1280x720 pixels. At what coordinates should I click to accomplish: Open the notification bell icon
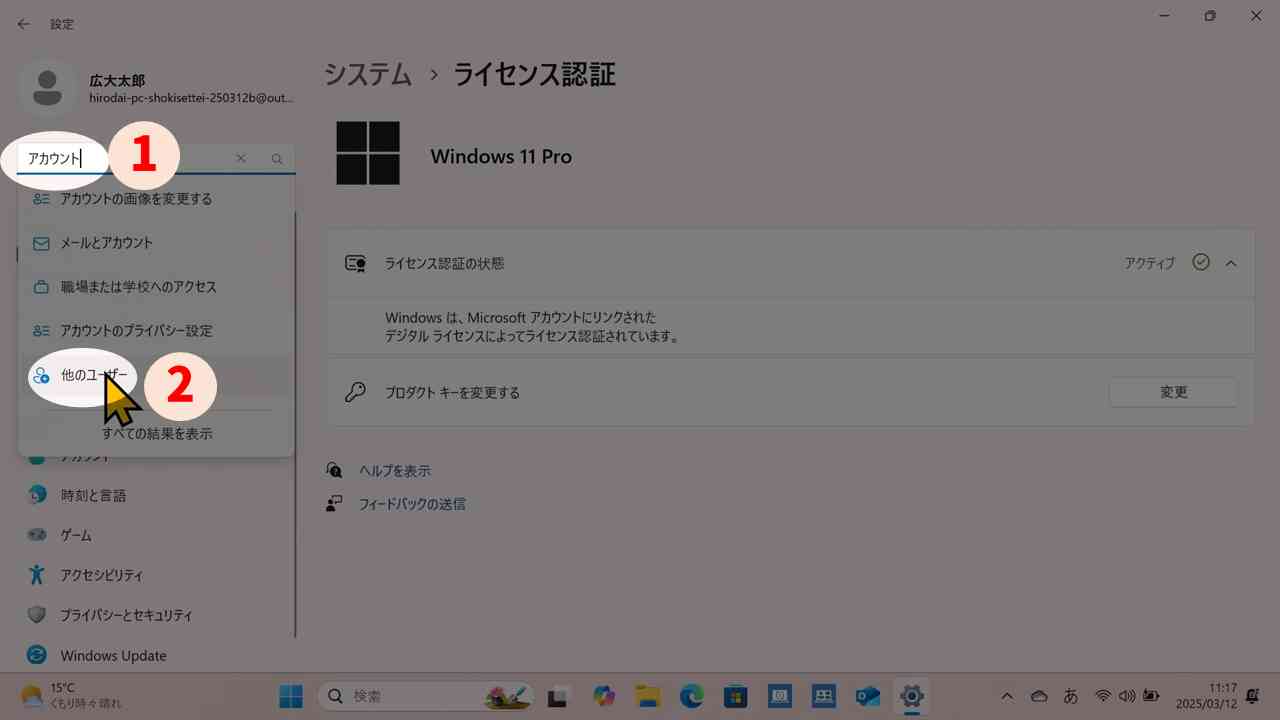[x=1252, y=695]
